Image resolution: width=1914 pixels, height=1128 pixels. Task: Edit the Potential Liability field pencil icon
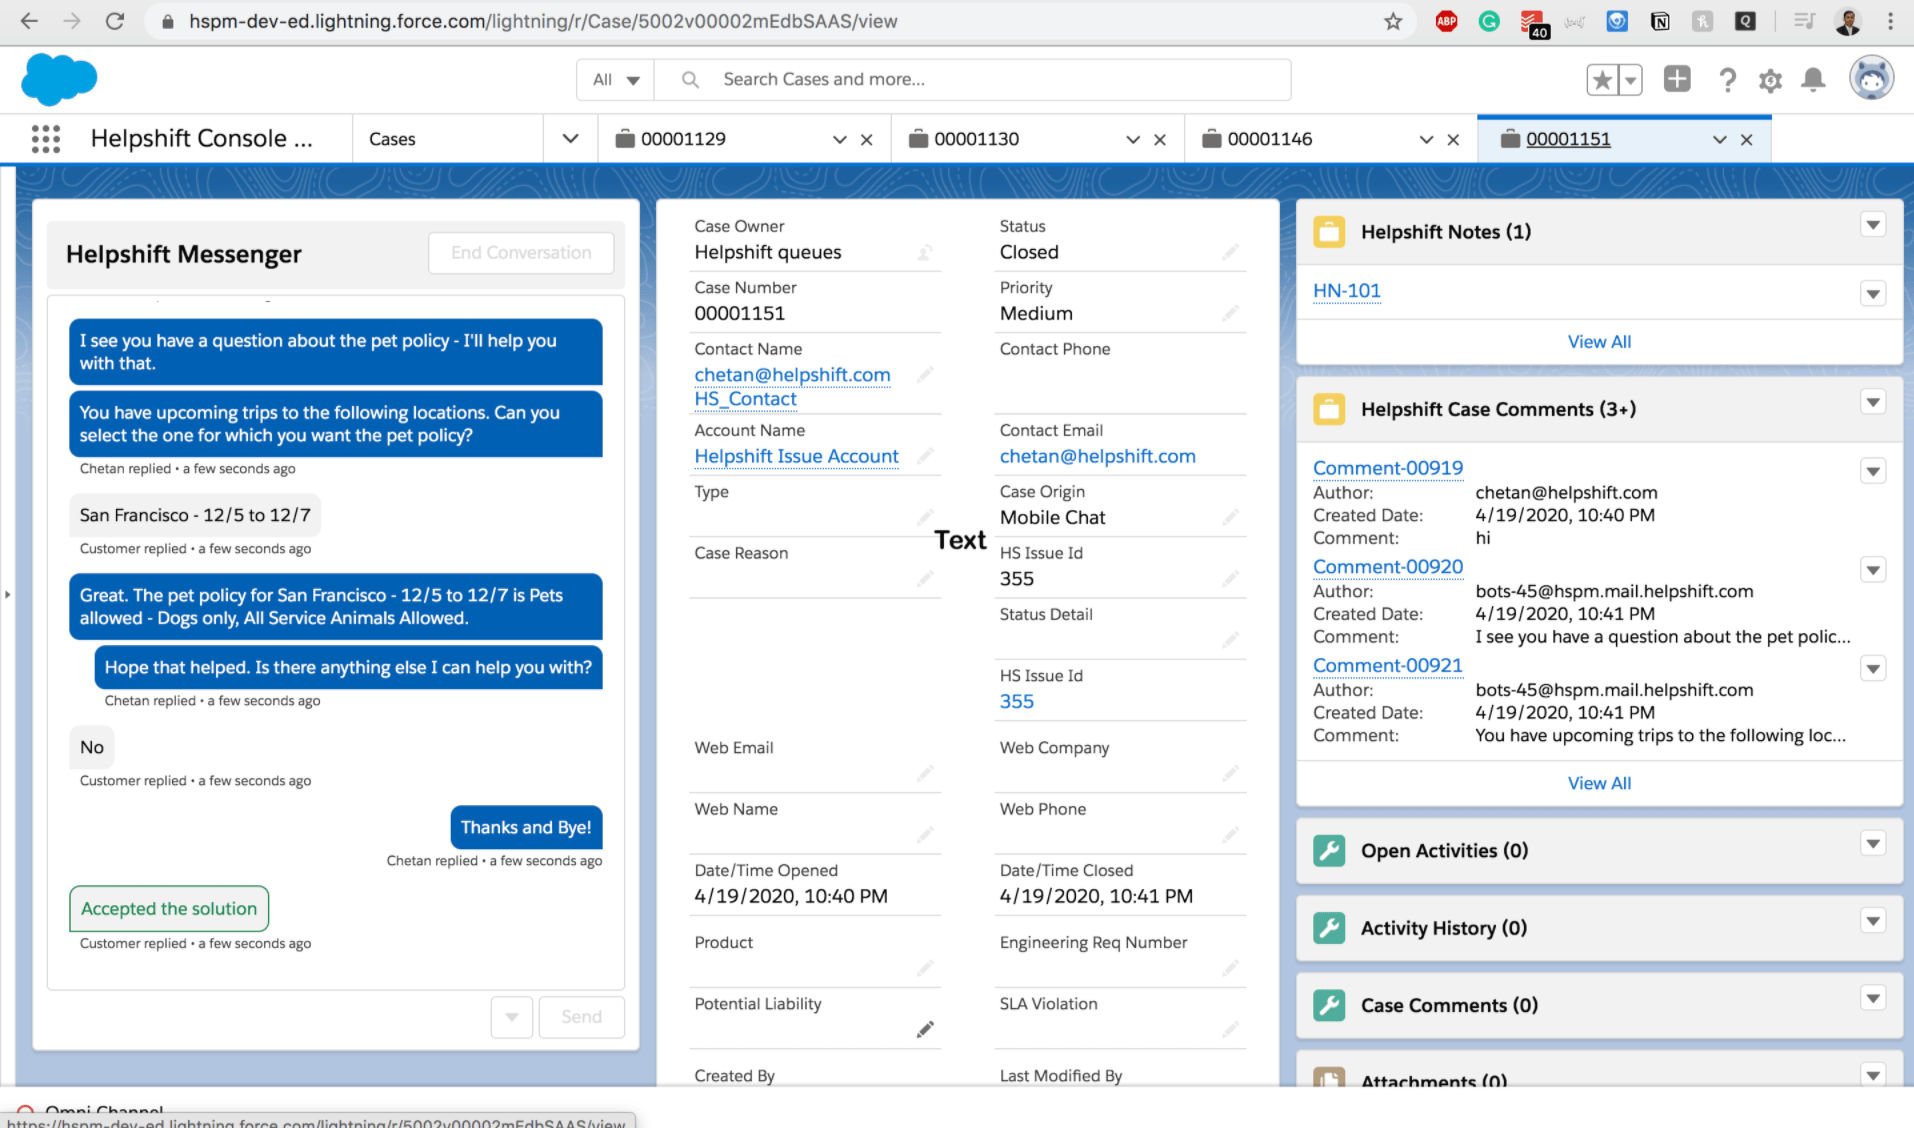pos(925,1029)
